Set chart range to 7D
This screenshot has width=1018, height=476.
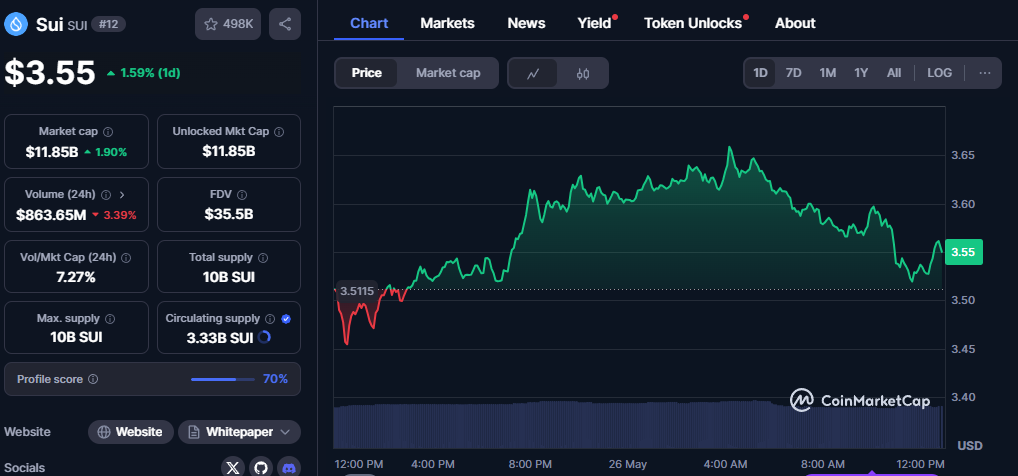793,73
